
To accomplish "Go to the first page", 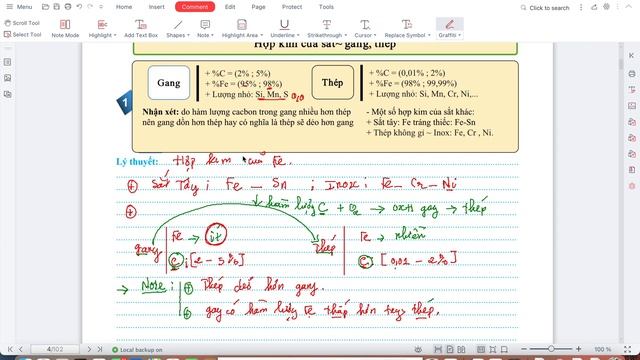I will coord(10,349).
